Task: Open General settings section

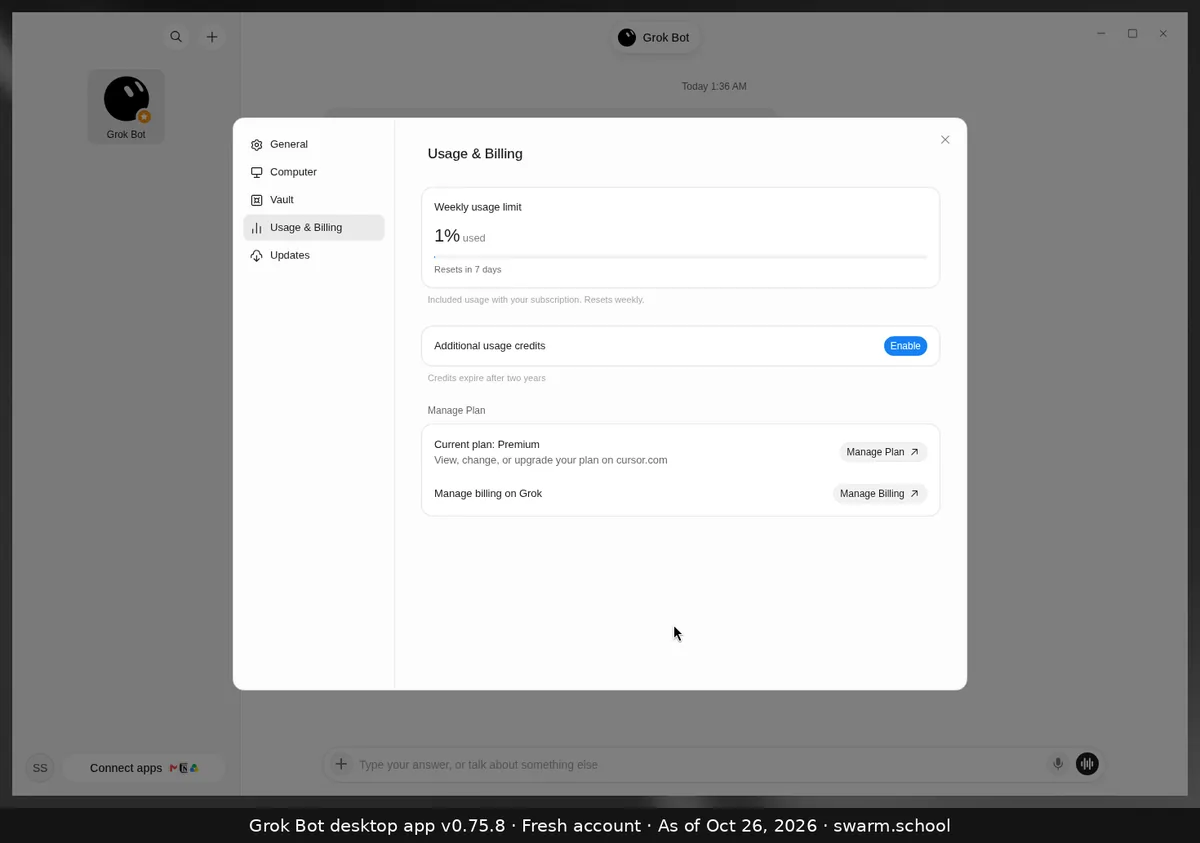Action: pyautogui.click(x=314, y=144)
